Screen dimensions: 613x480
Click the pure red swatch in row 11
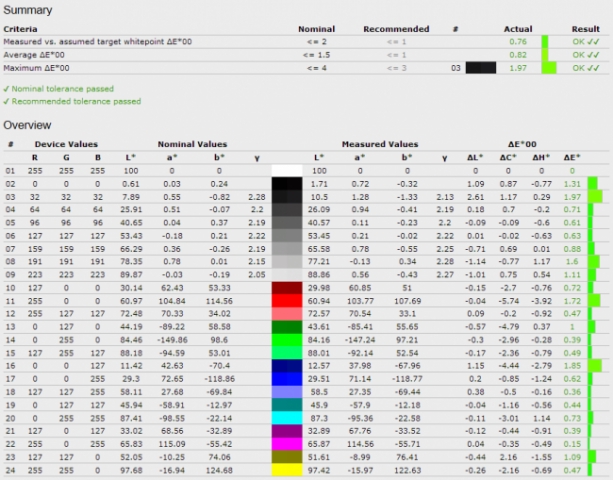click(289, 300)
